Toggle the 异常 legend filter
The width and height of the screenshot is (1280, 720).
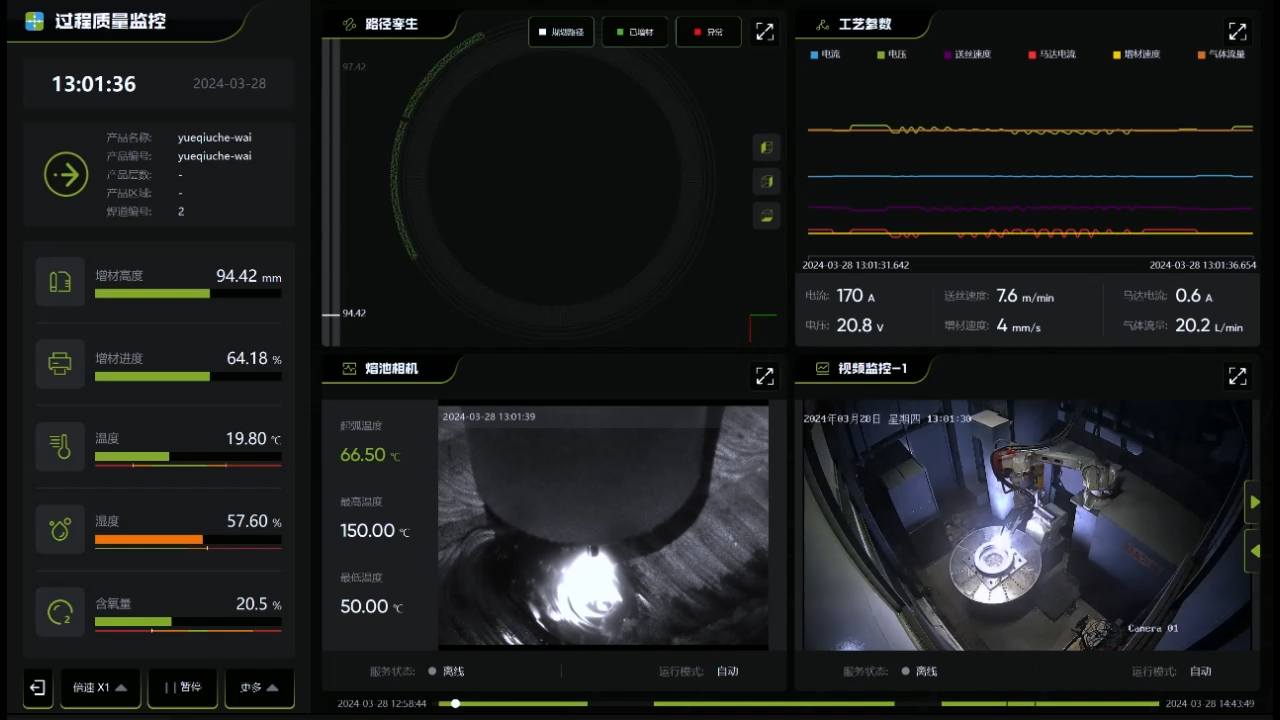(x=708, y=32)
